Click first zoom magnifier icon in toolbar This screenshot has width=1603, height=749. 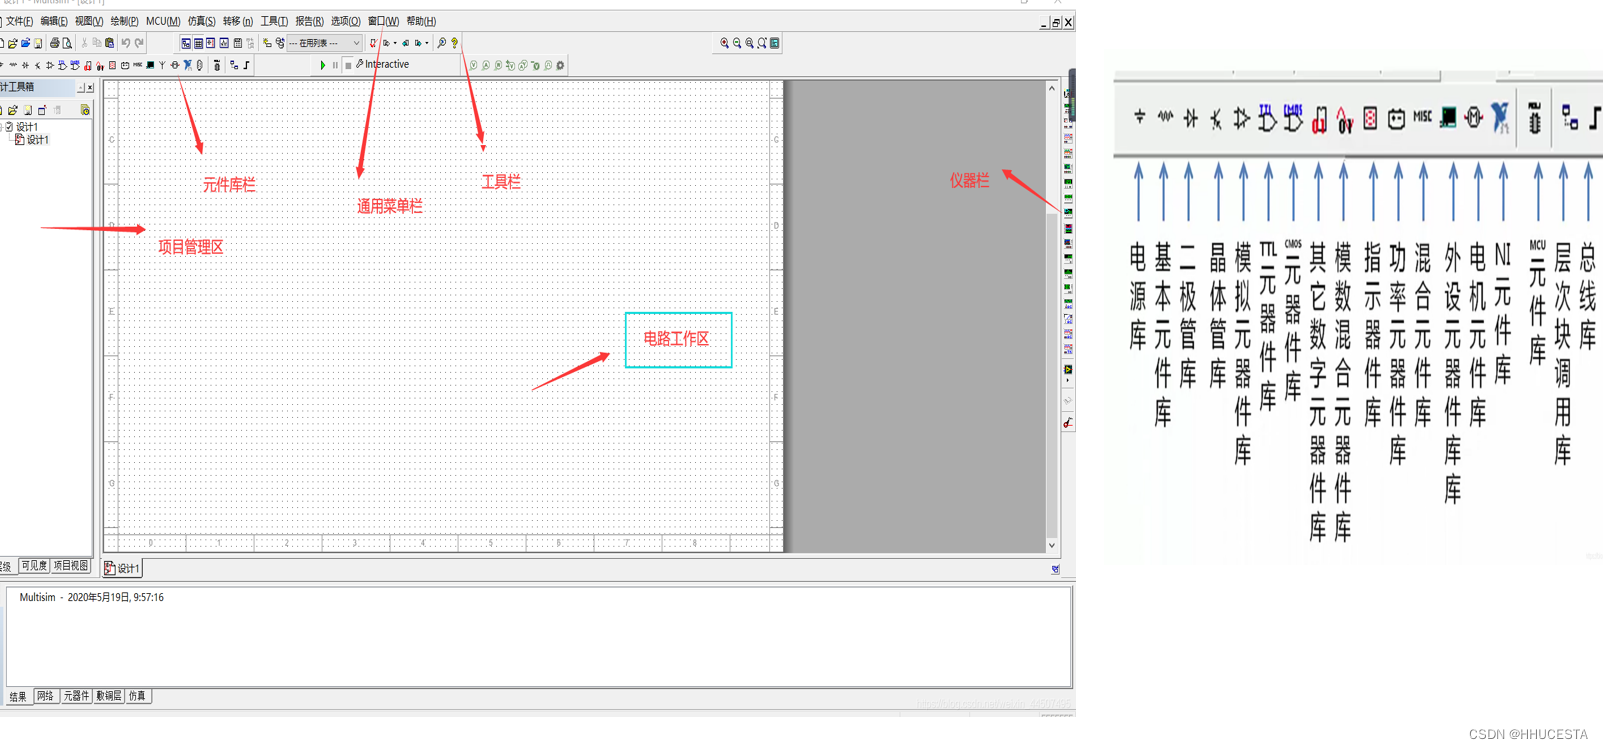tap(724, 43)
